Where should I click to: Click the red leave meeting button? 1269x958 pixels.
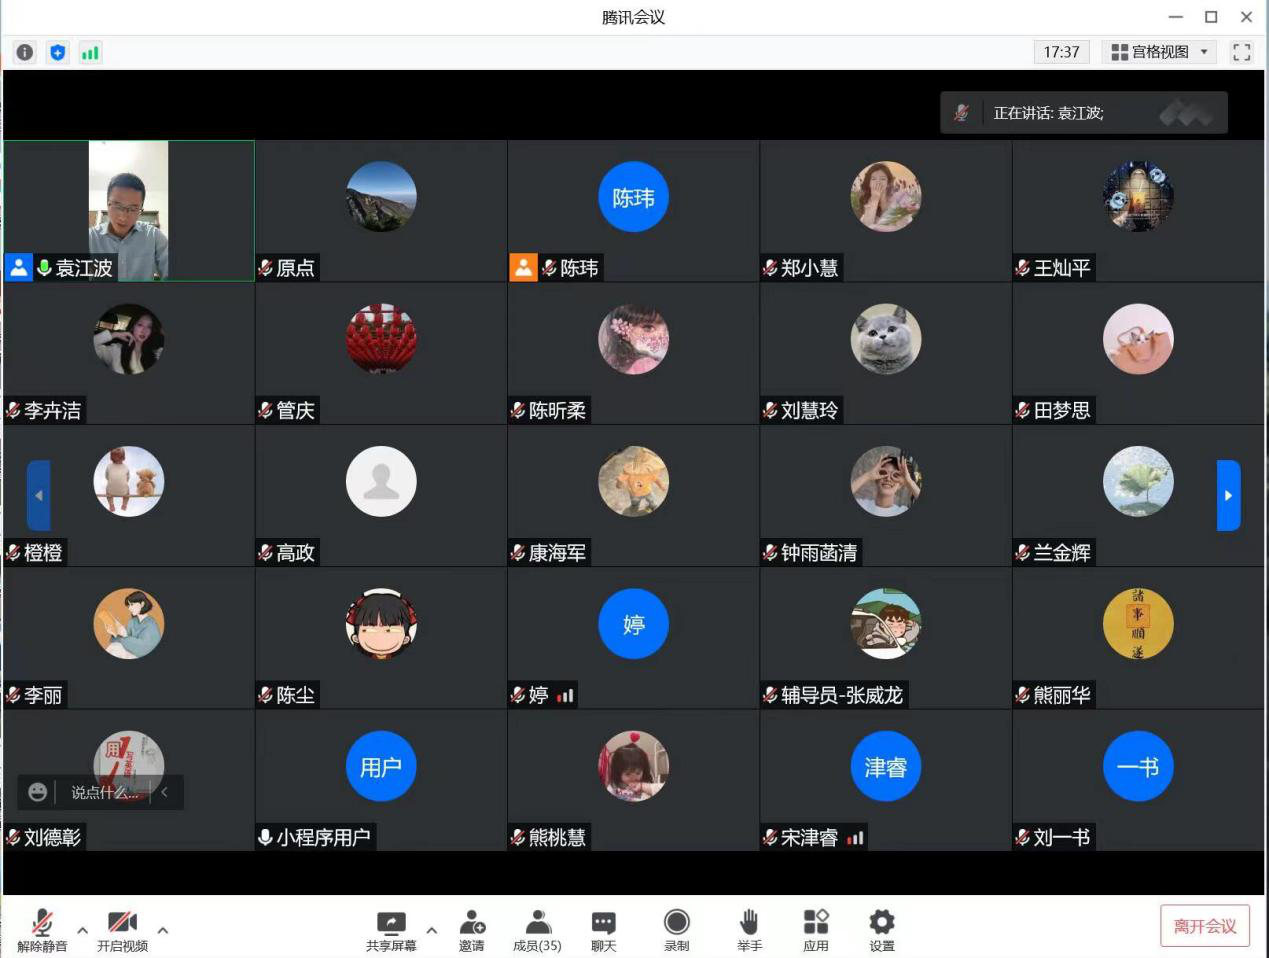(x=1205, y=926)
